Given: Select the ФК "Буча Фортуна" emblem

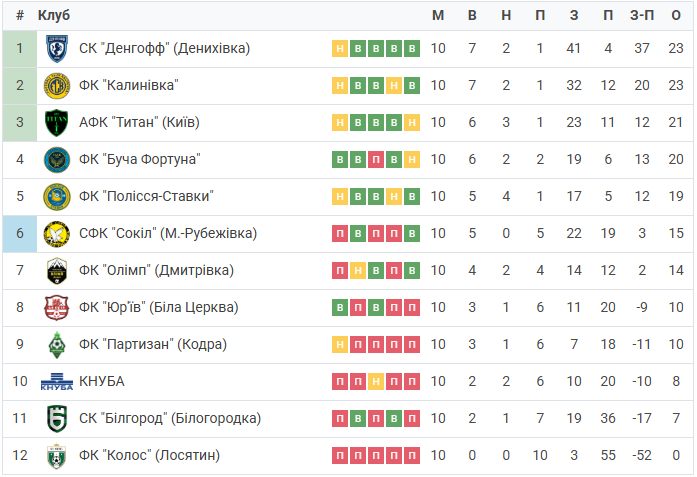Looking at the screenshot, I should 56,160.
